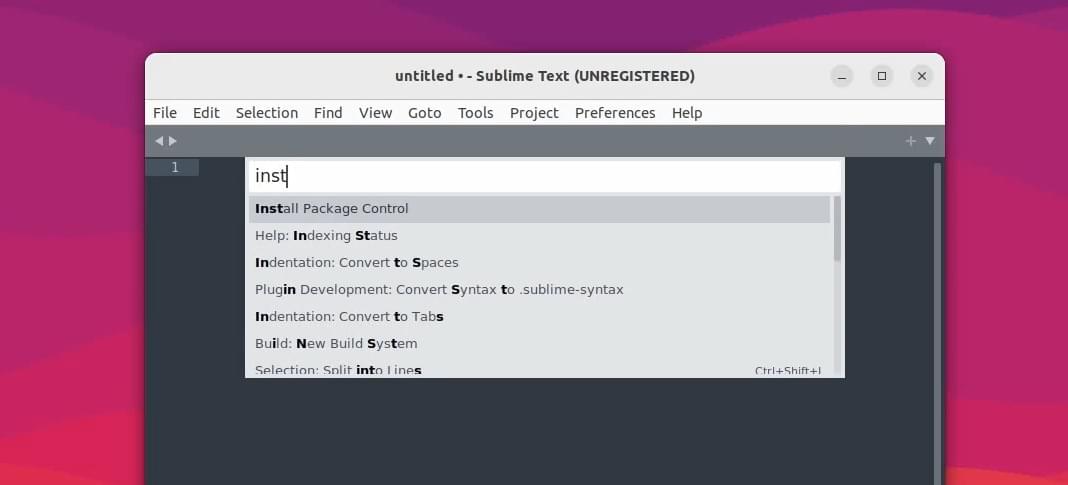Open tab list dropdown arrow

click(930, 141)
